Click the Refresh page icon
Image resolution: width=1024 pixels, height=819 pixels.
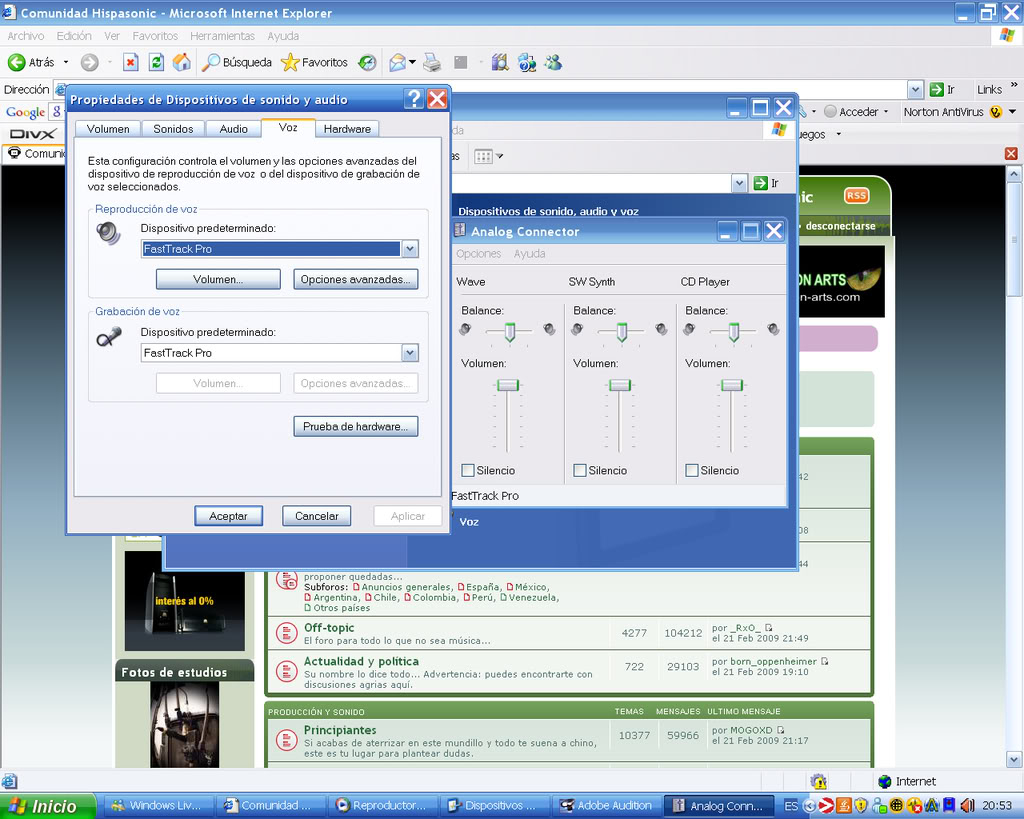156,62
